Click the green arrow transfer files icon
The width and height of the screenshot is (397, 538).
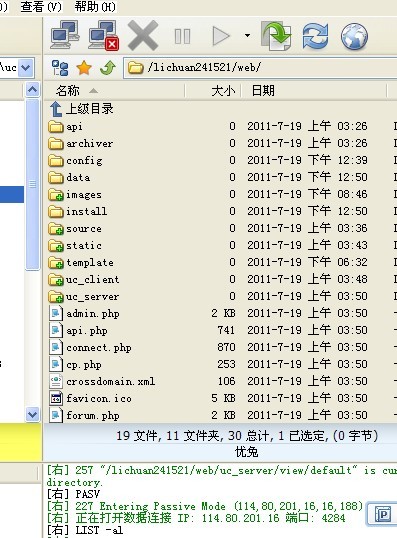coord(276,36)
